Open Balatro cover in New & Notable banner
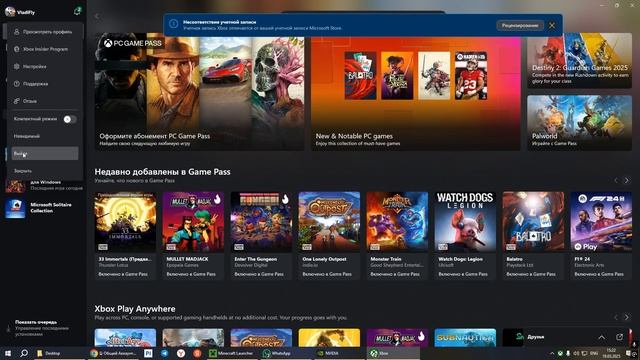The image size is (640, 360). click(x=360, y=76)
